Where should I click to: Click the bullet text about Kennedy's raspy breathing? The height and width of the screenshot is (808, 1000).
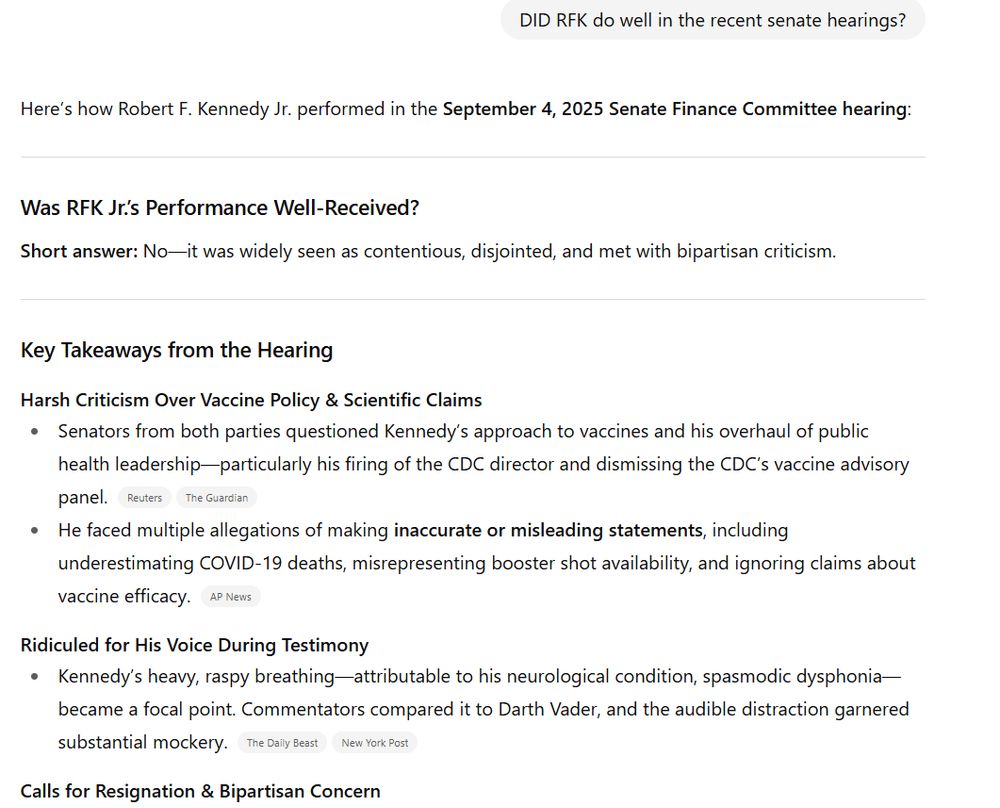coord(483,709)
